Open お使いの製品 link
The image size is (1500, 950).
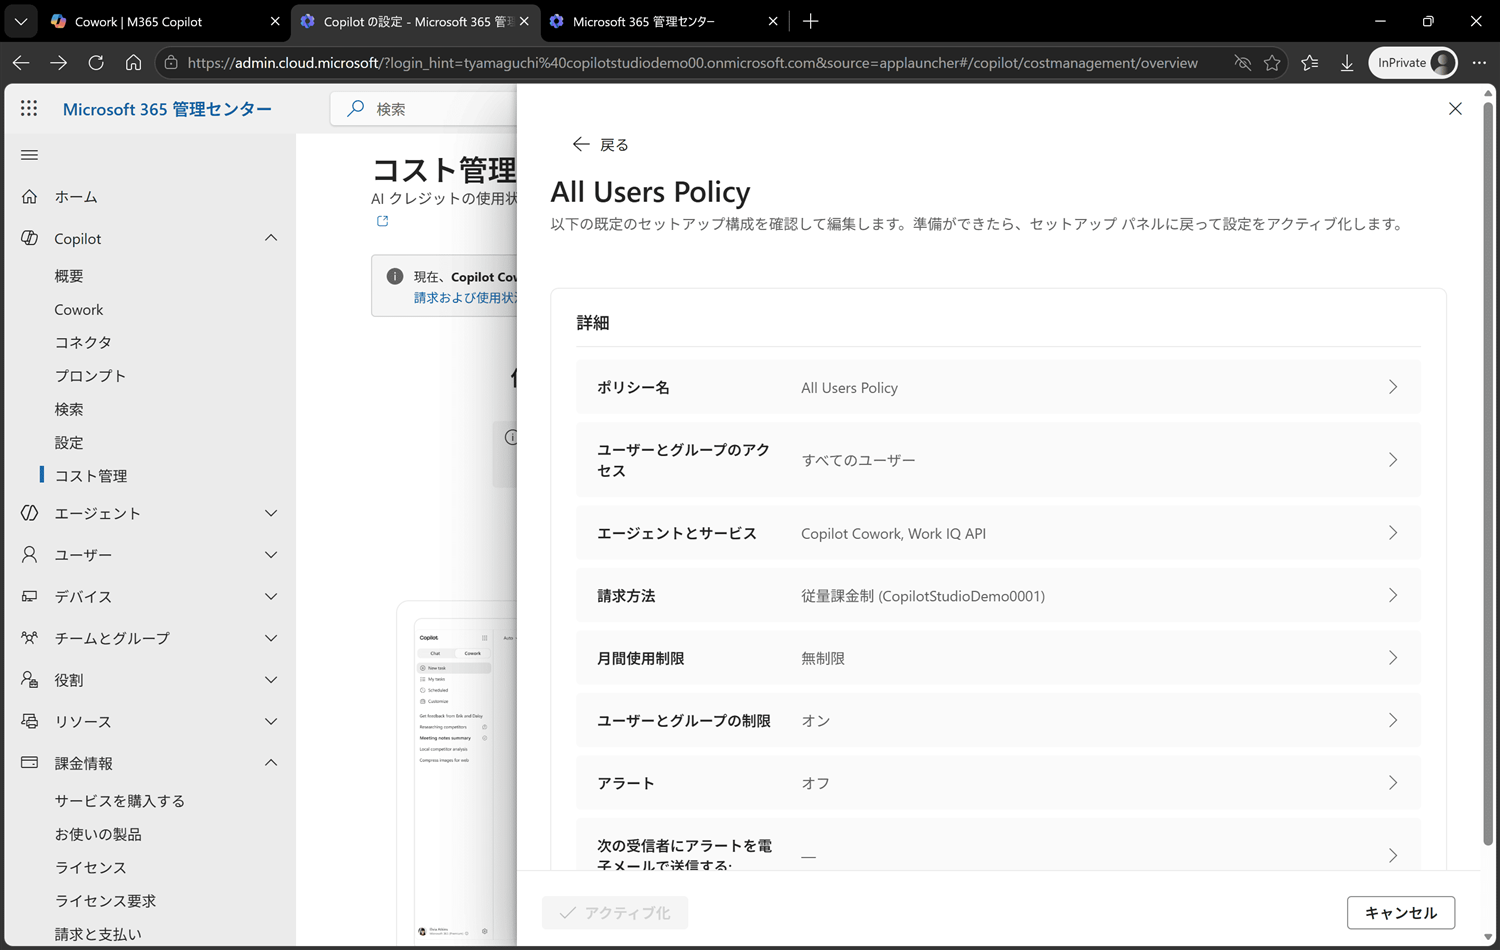pos(98,834)
